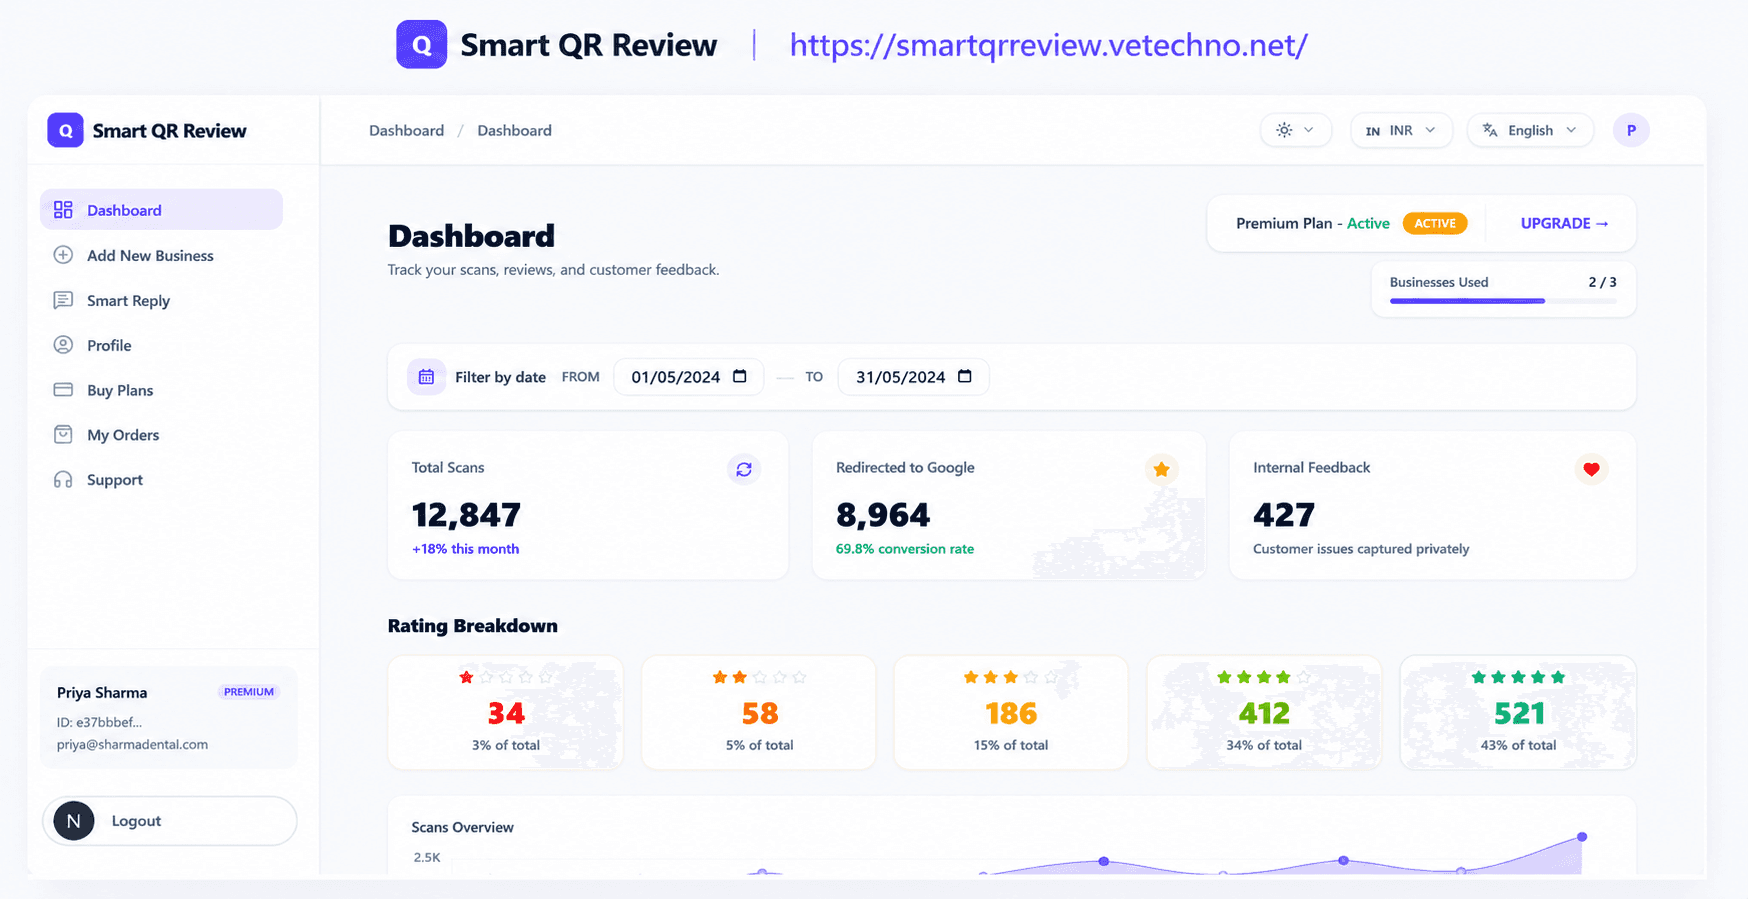Click the second Dashboard breadcrumb
The height and width of the screenshot is (899, 1748).
point(514,130)
